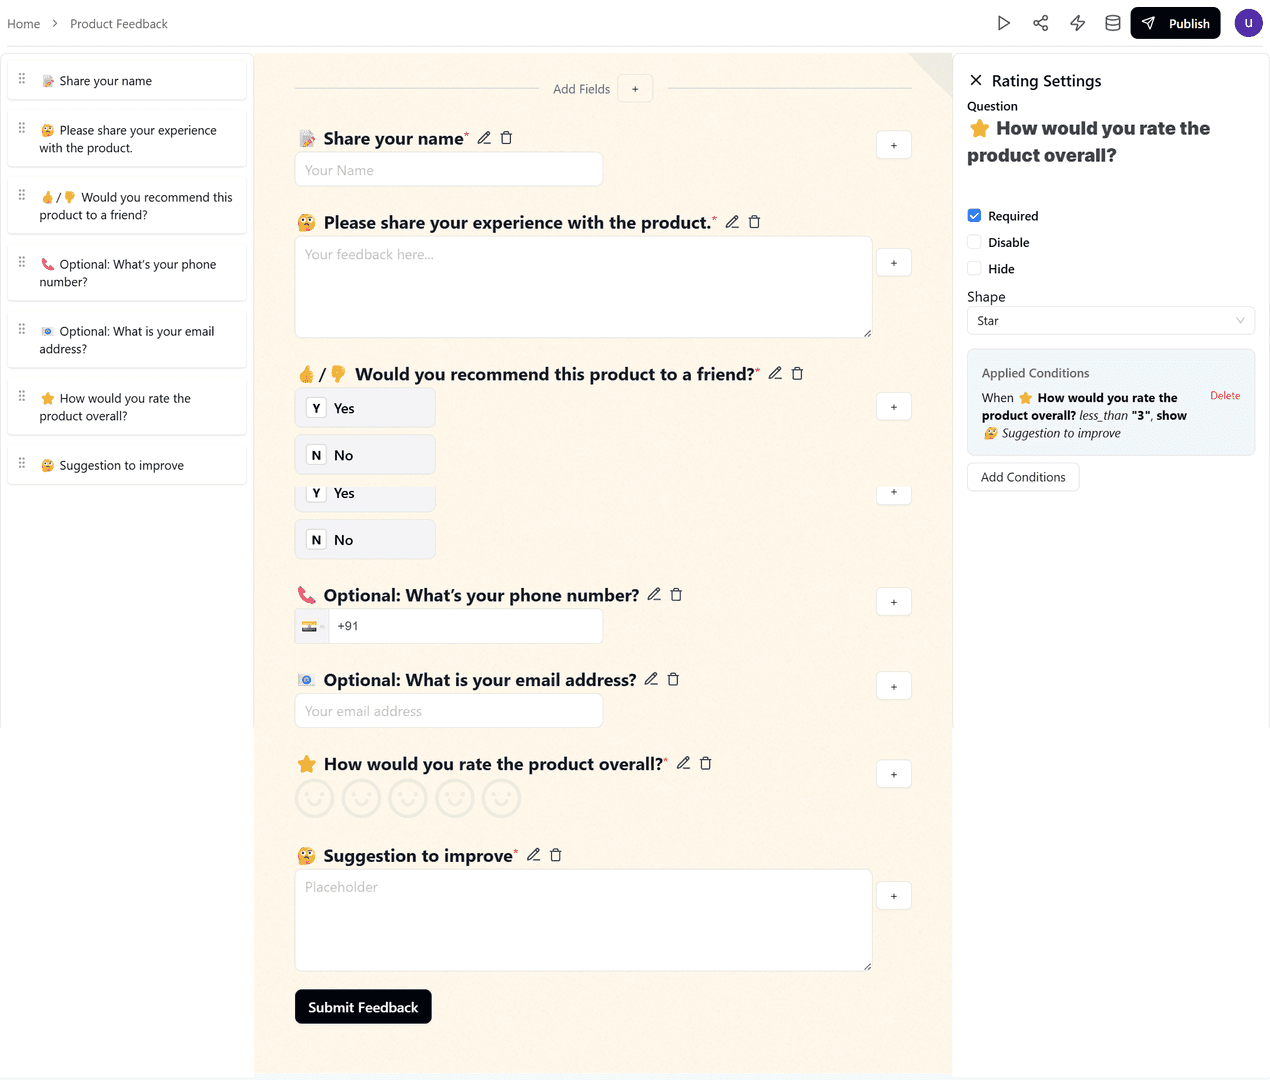
Task: Click the plus button beside Add Fields
Action: pos(635,89)
